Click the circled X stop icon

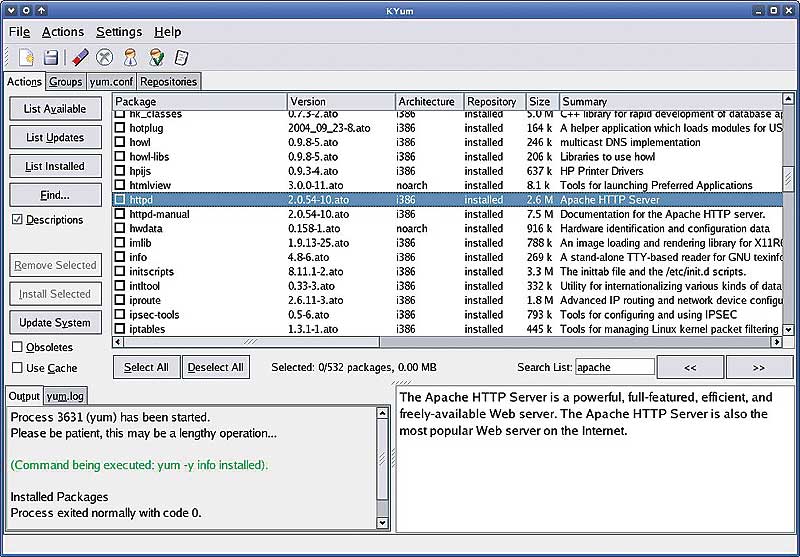[105, 57]
